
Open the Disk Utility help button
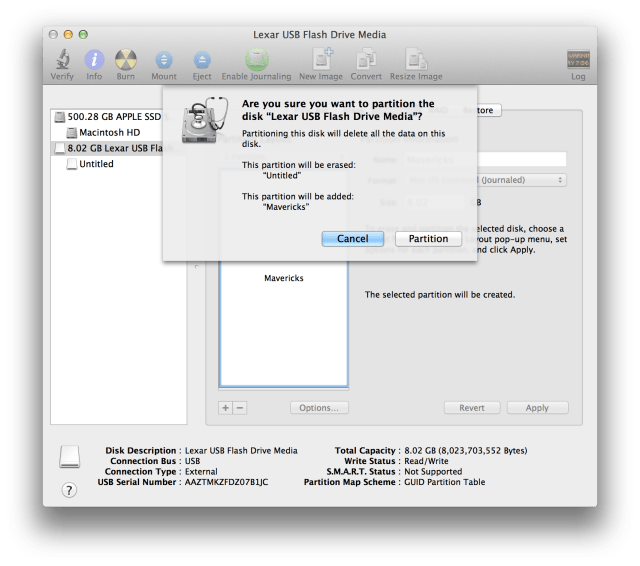coord(69,490)
